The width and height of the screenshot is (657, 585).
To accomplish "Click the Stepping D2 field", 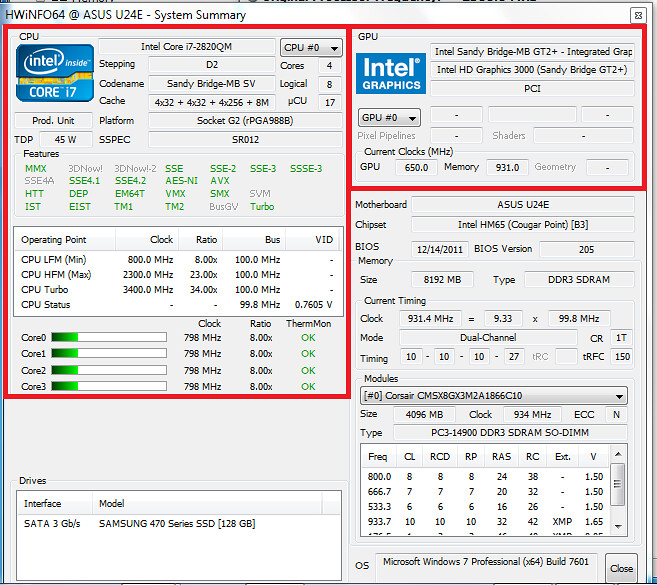I will [212, 65].
